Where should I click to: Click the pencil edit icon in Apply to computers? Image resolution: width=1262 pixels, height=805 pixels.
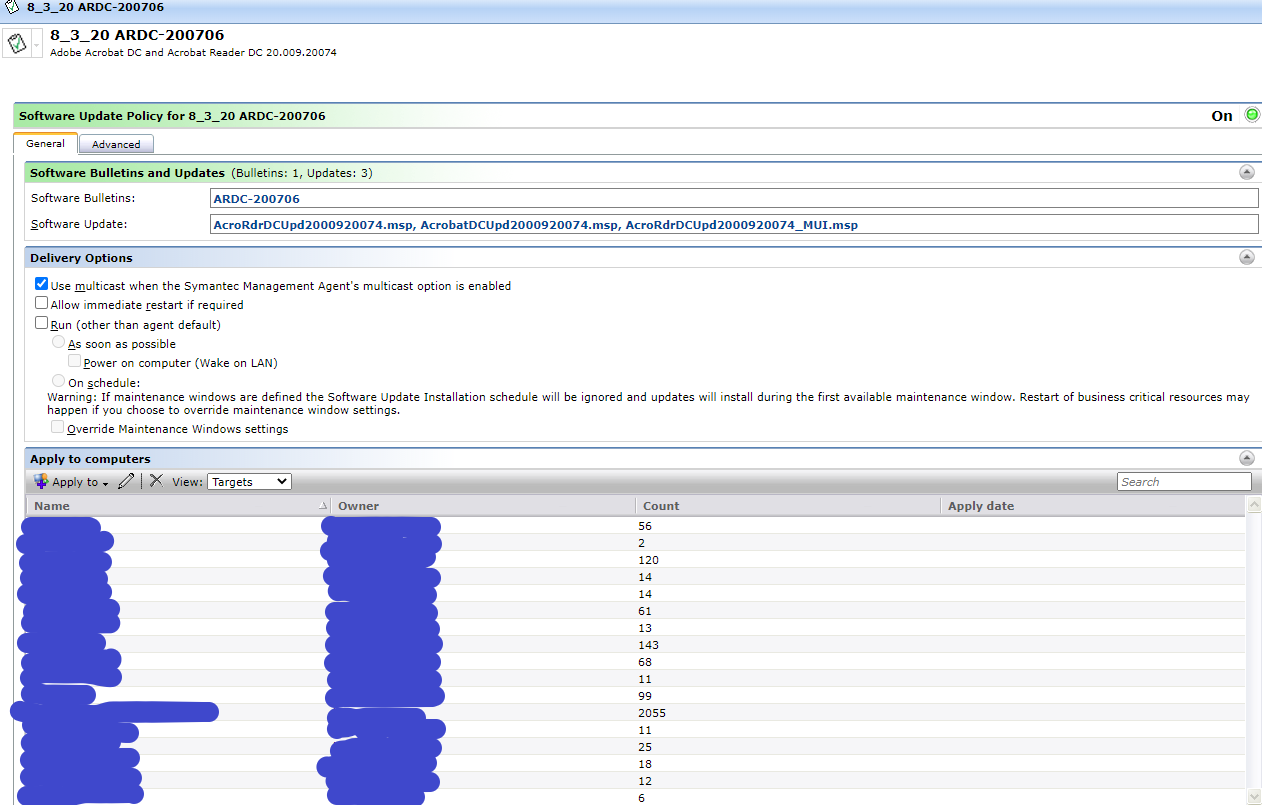click(126, 481)
